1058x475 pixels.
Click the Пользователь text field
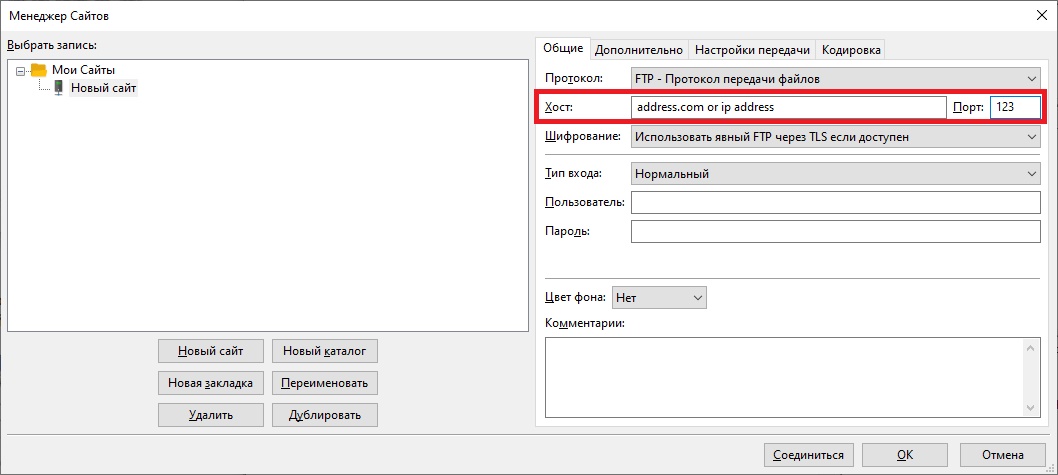[x=835, y=203]
